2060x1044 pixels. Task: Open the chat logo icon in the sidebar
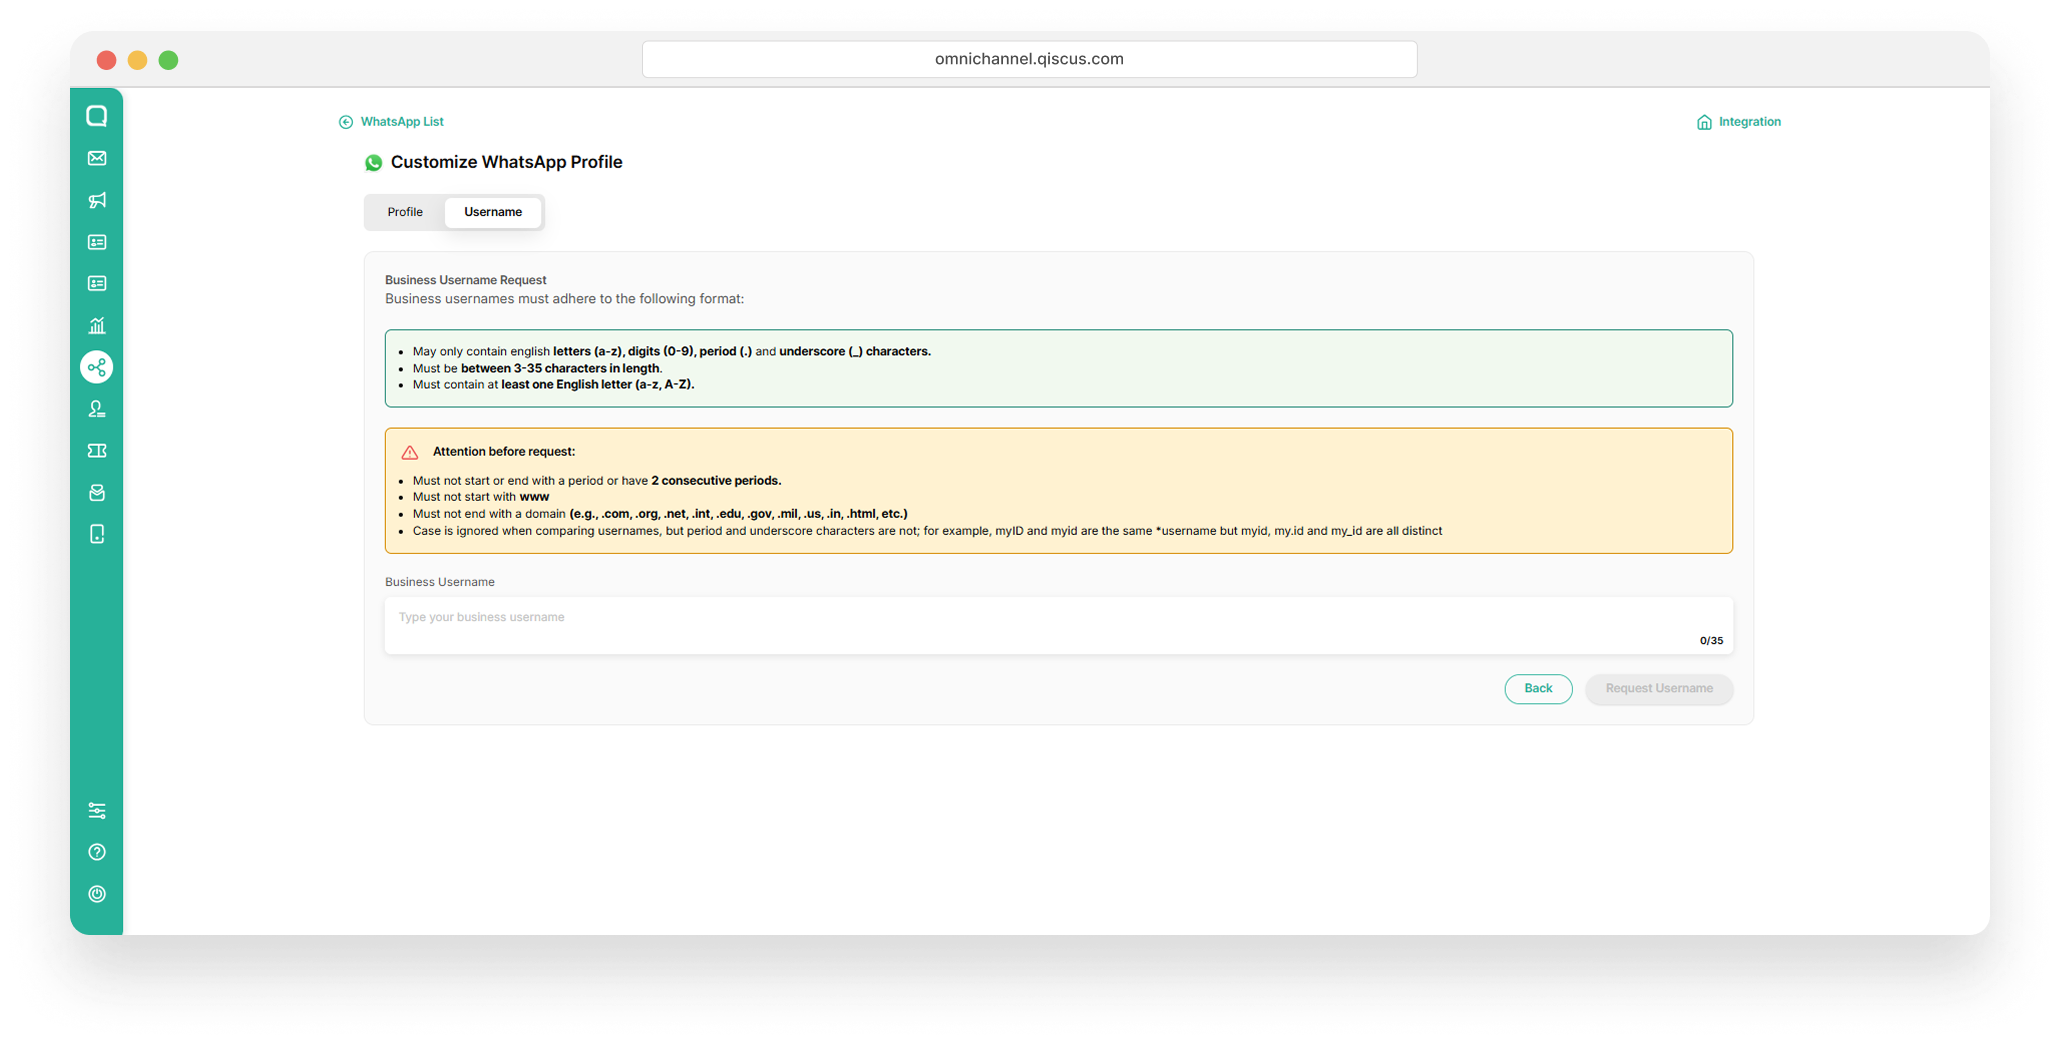97,116
